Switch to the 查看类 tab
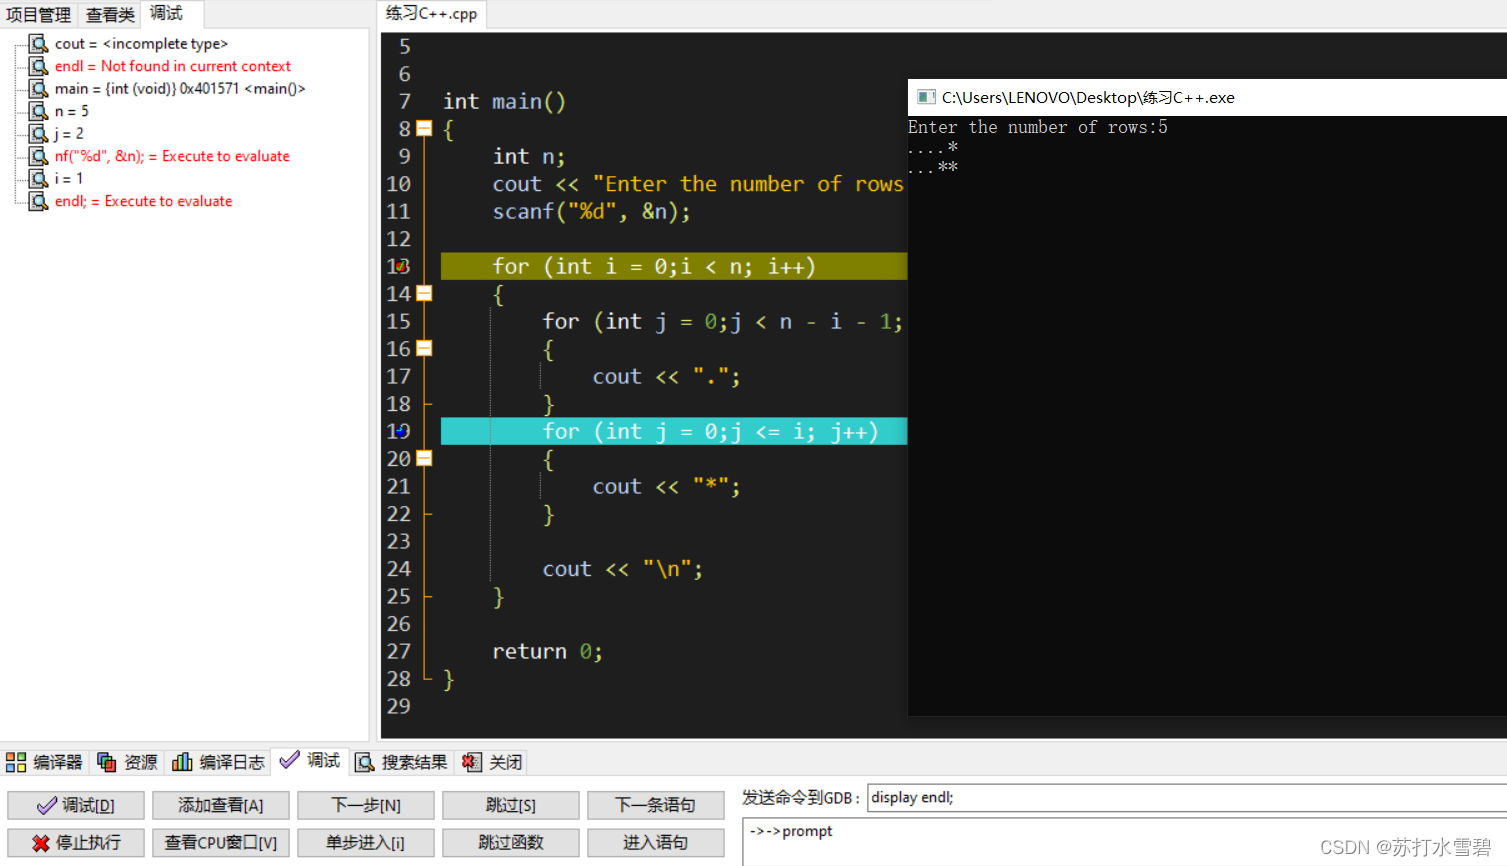 [110, 15]
